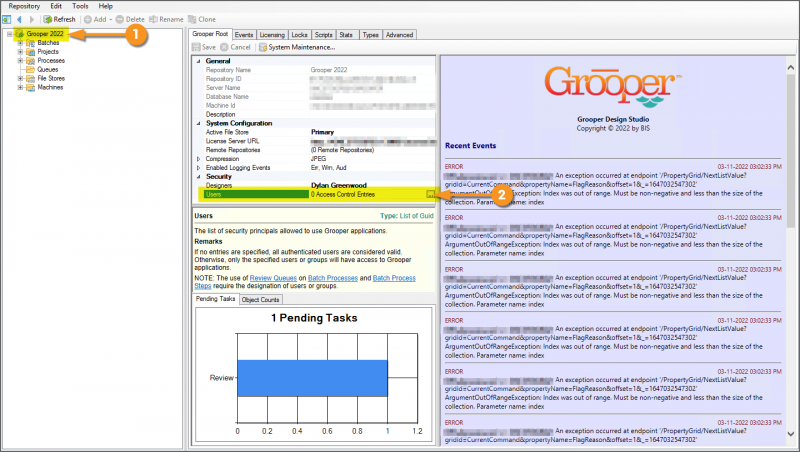Click the Clone toolbar button
Image resolution: width=800 pixels, height=452 pixels.
point(202,19)
